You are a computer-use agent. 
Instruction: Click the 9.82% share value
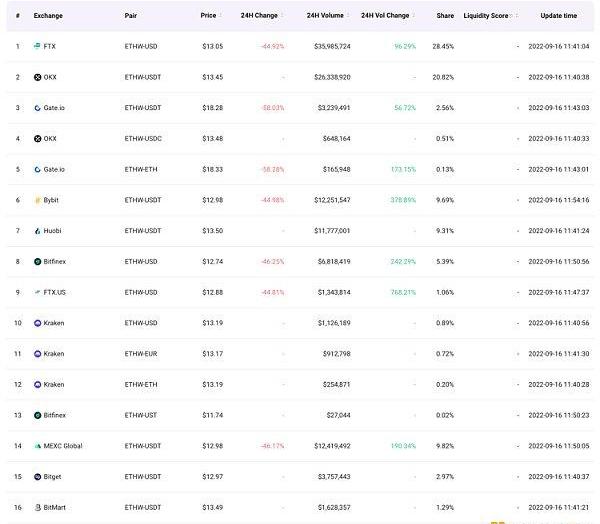pyautogui.click(x=445, y=446)
